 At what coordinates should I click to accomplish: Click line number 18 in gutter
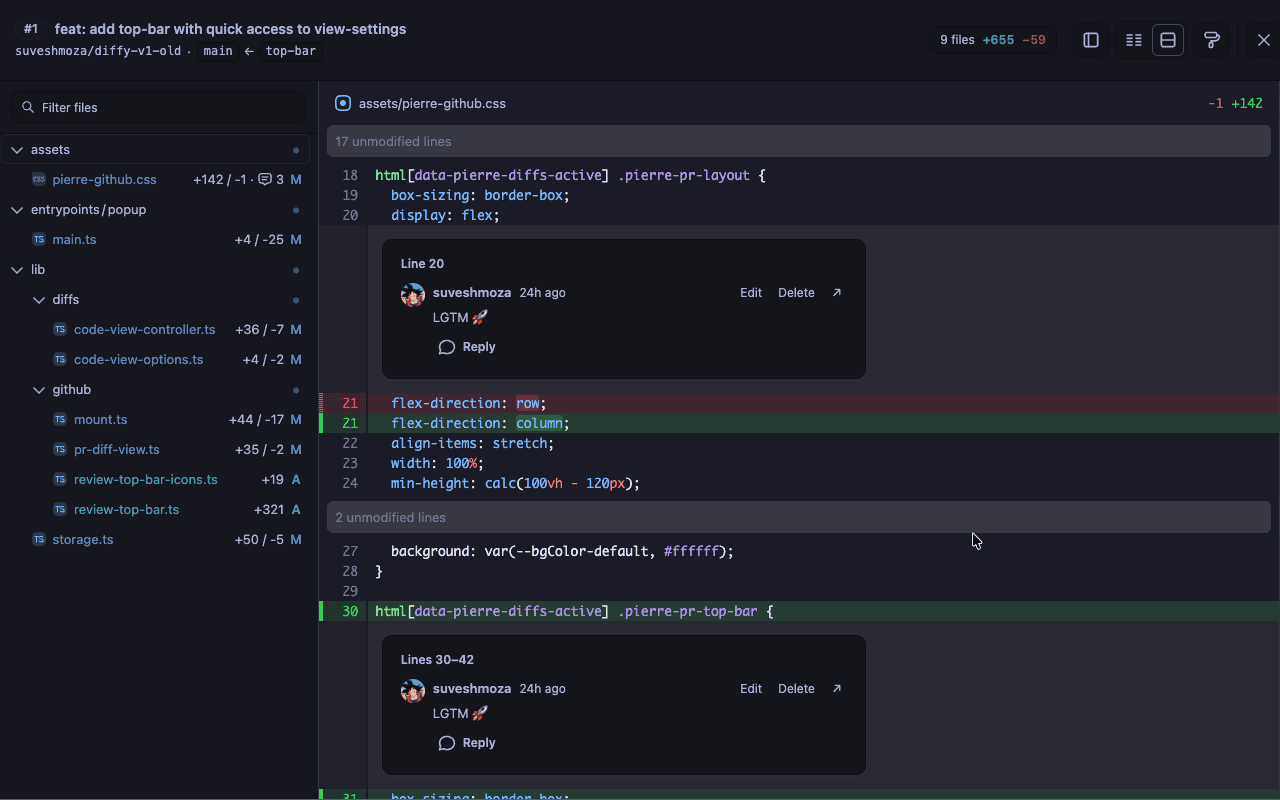click(x=350, y=175)
